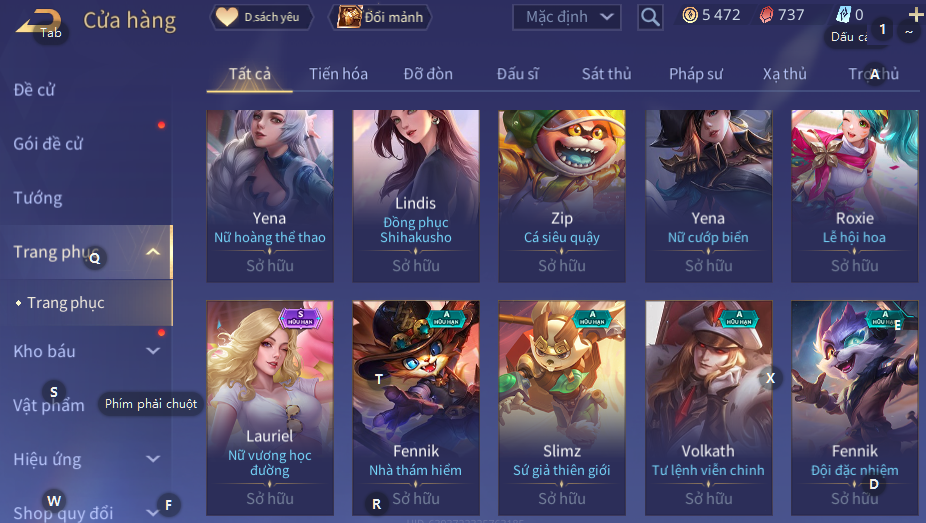Switch to the Pháp sư tab

696,74
